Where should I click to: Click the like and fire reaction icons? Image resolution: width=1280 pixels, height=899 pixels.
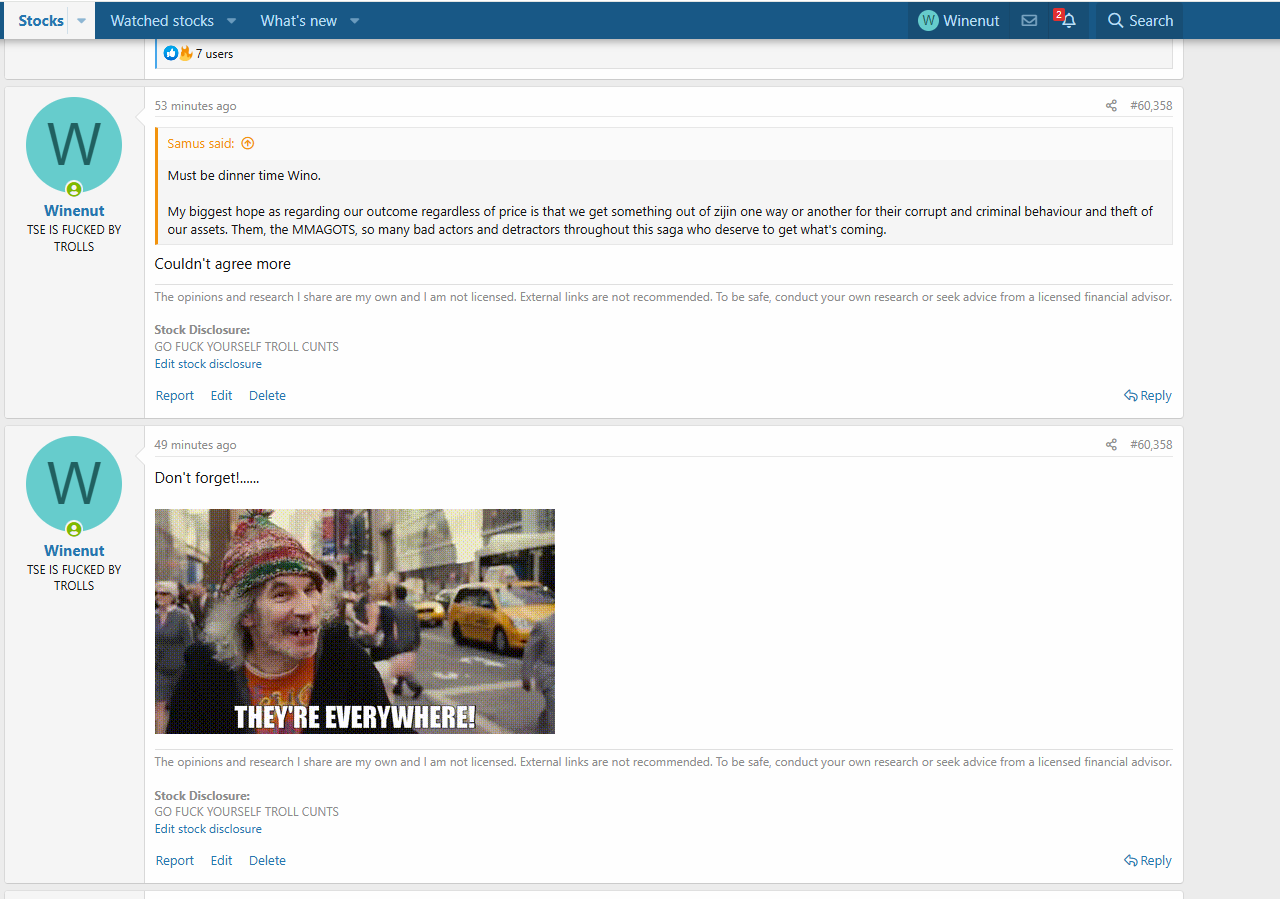[178, 53]
